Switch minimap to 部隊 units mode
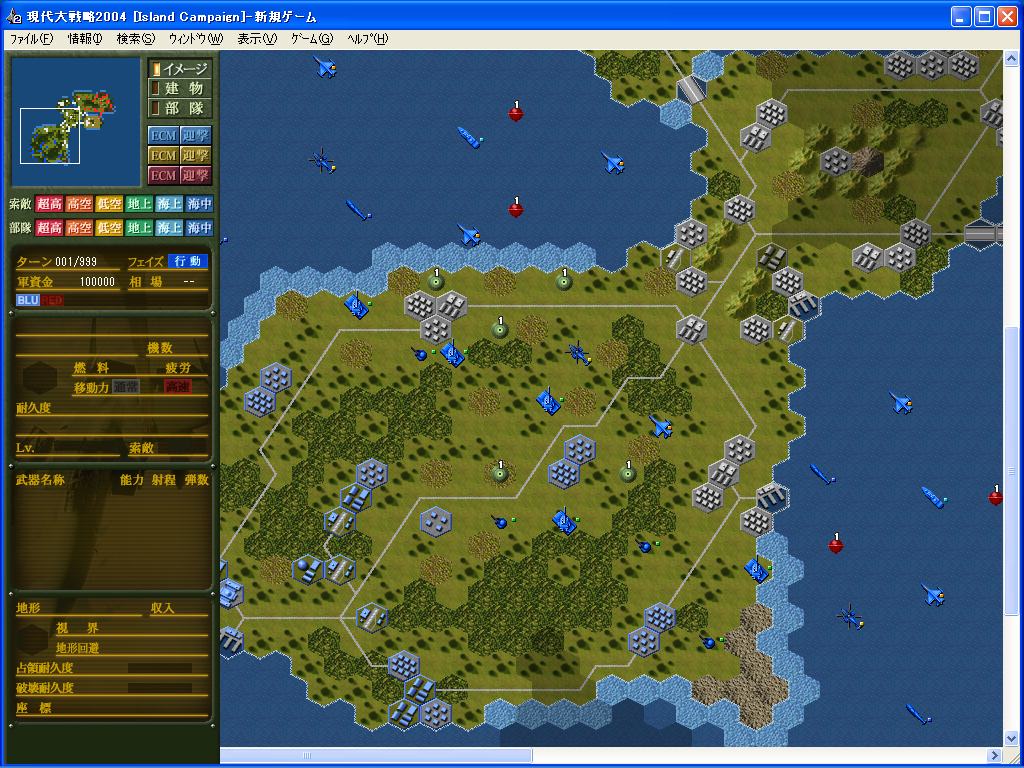 180,108
